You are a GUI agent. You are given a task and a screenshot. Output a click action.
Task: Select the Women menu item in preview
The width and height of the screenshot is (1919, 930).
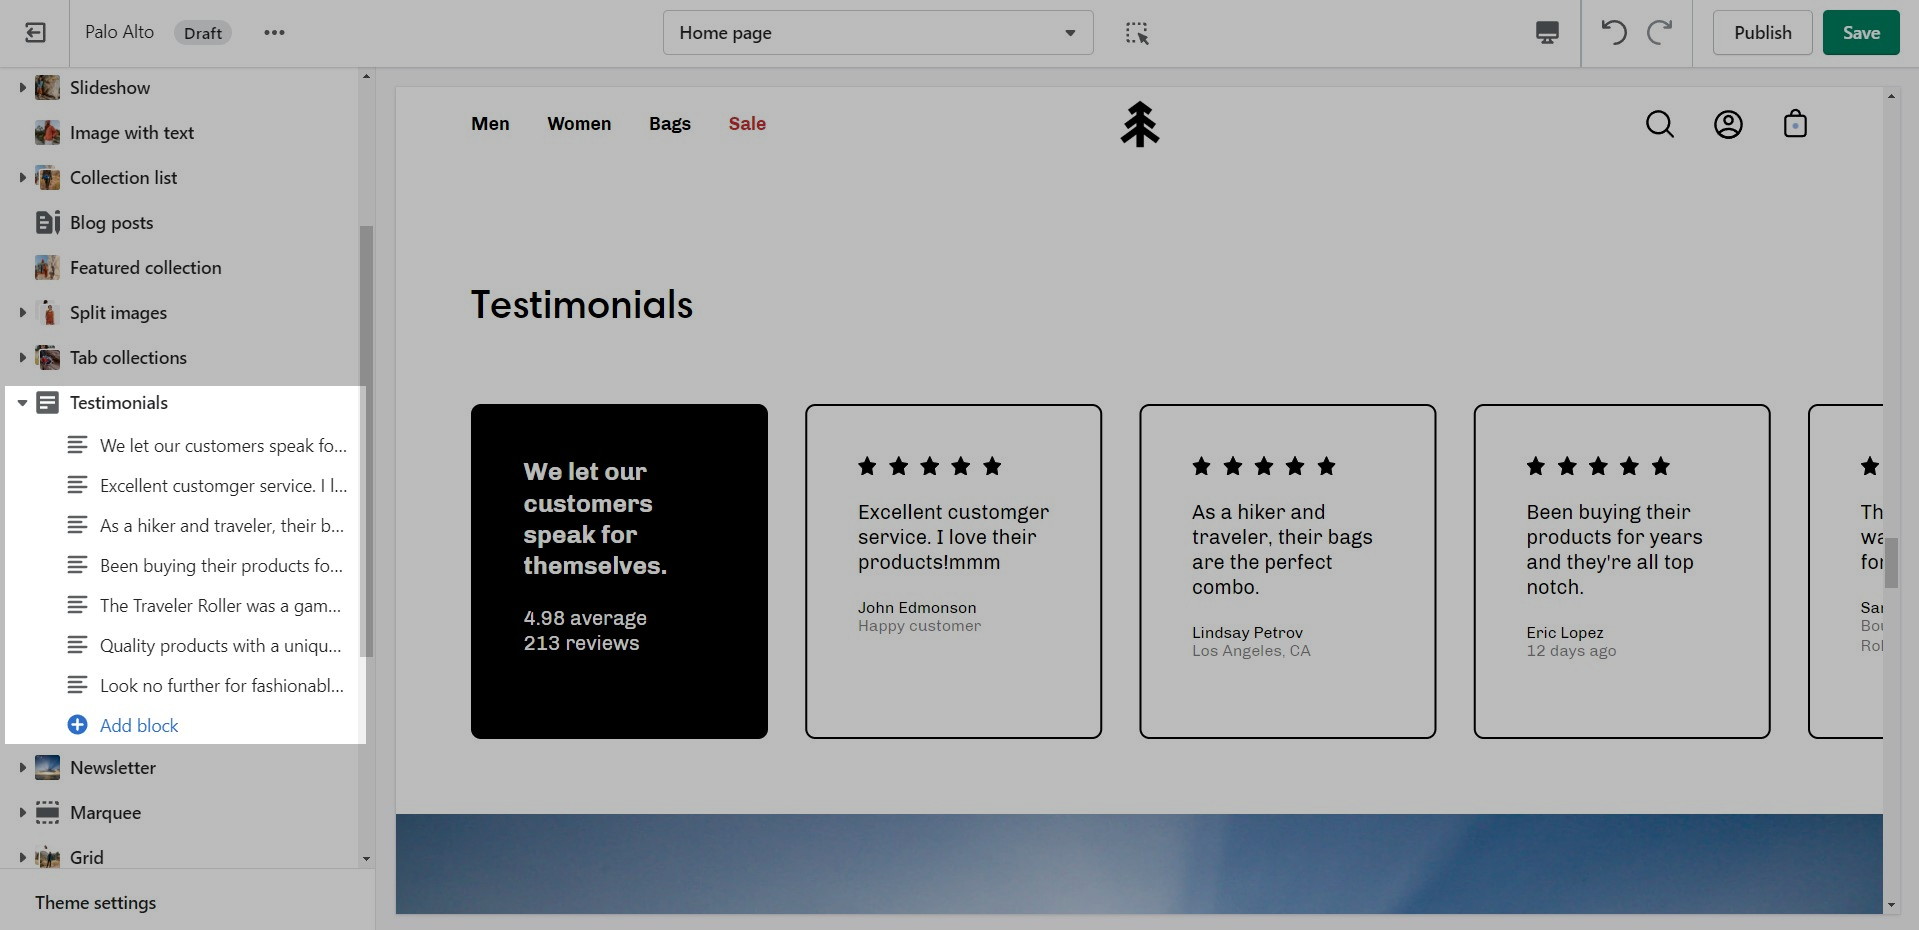point(578,124)
